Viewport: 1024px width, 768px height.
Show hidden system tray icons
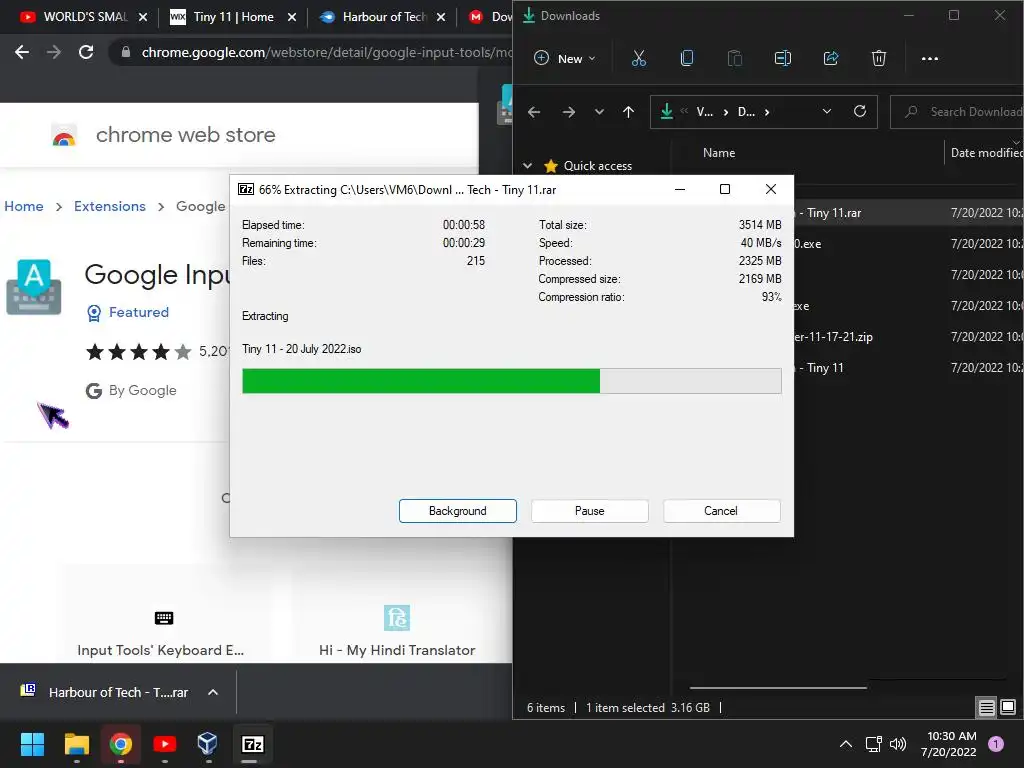(846, 744)
